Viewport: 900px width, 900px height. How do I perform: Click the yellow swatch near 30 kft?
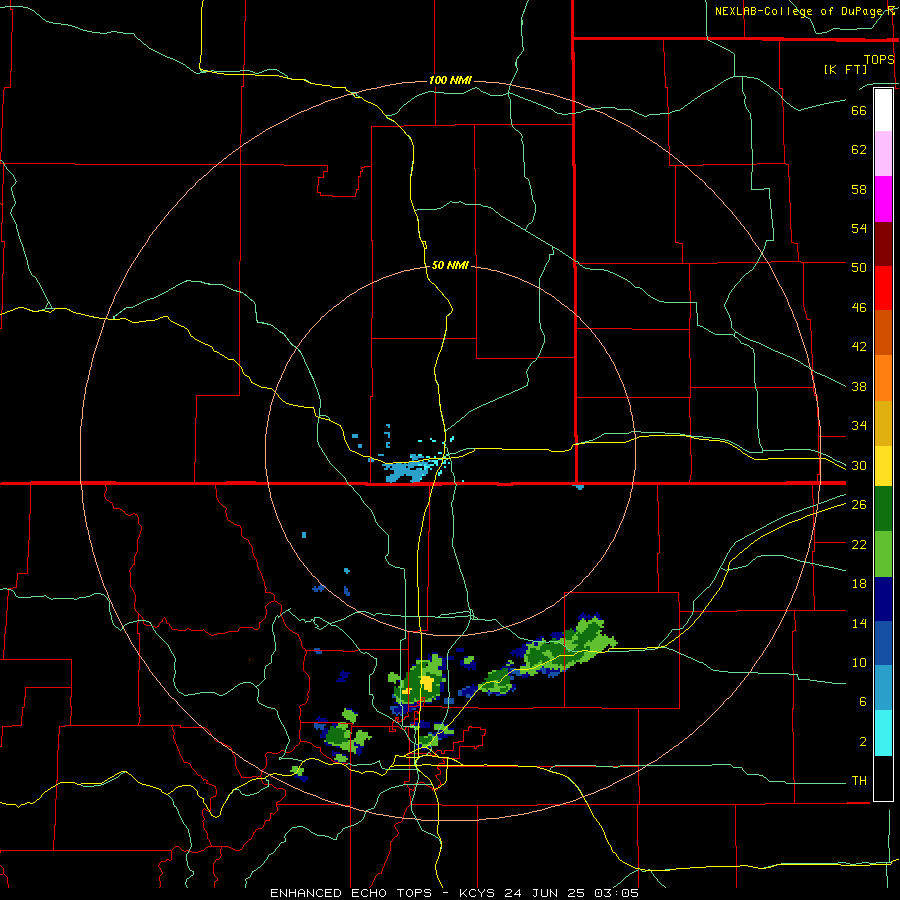click(x=883, y=466)
